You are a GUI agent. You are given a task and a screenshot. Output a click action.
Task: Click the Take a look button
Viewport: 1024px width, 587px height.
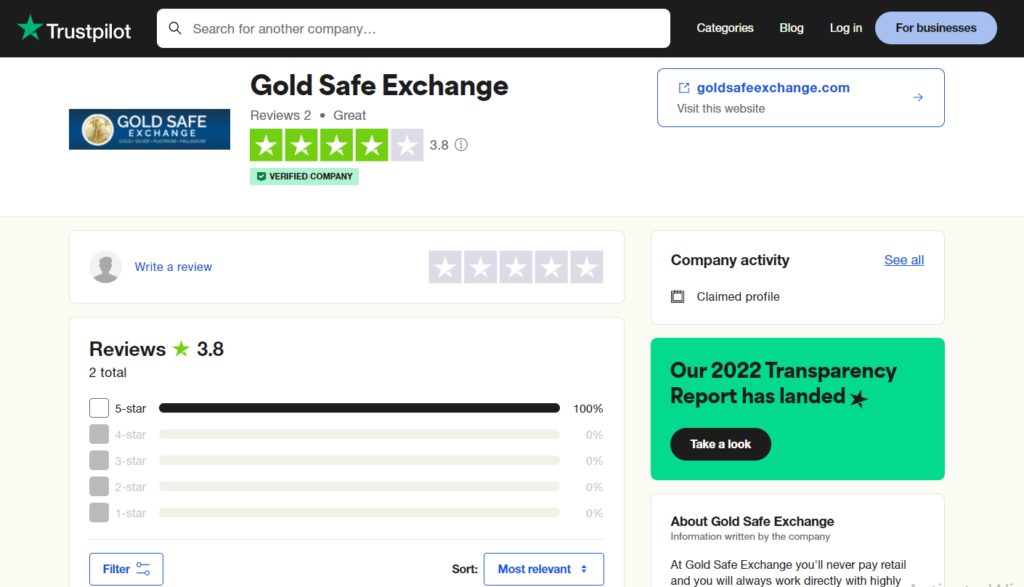coord(720,444)
